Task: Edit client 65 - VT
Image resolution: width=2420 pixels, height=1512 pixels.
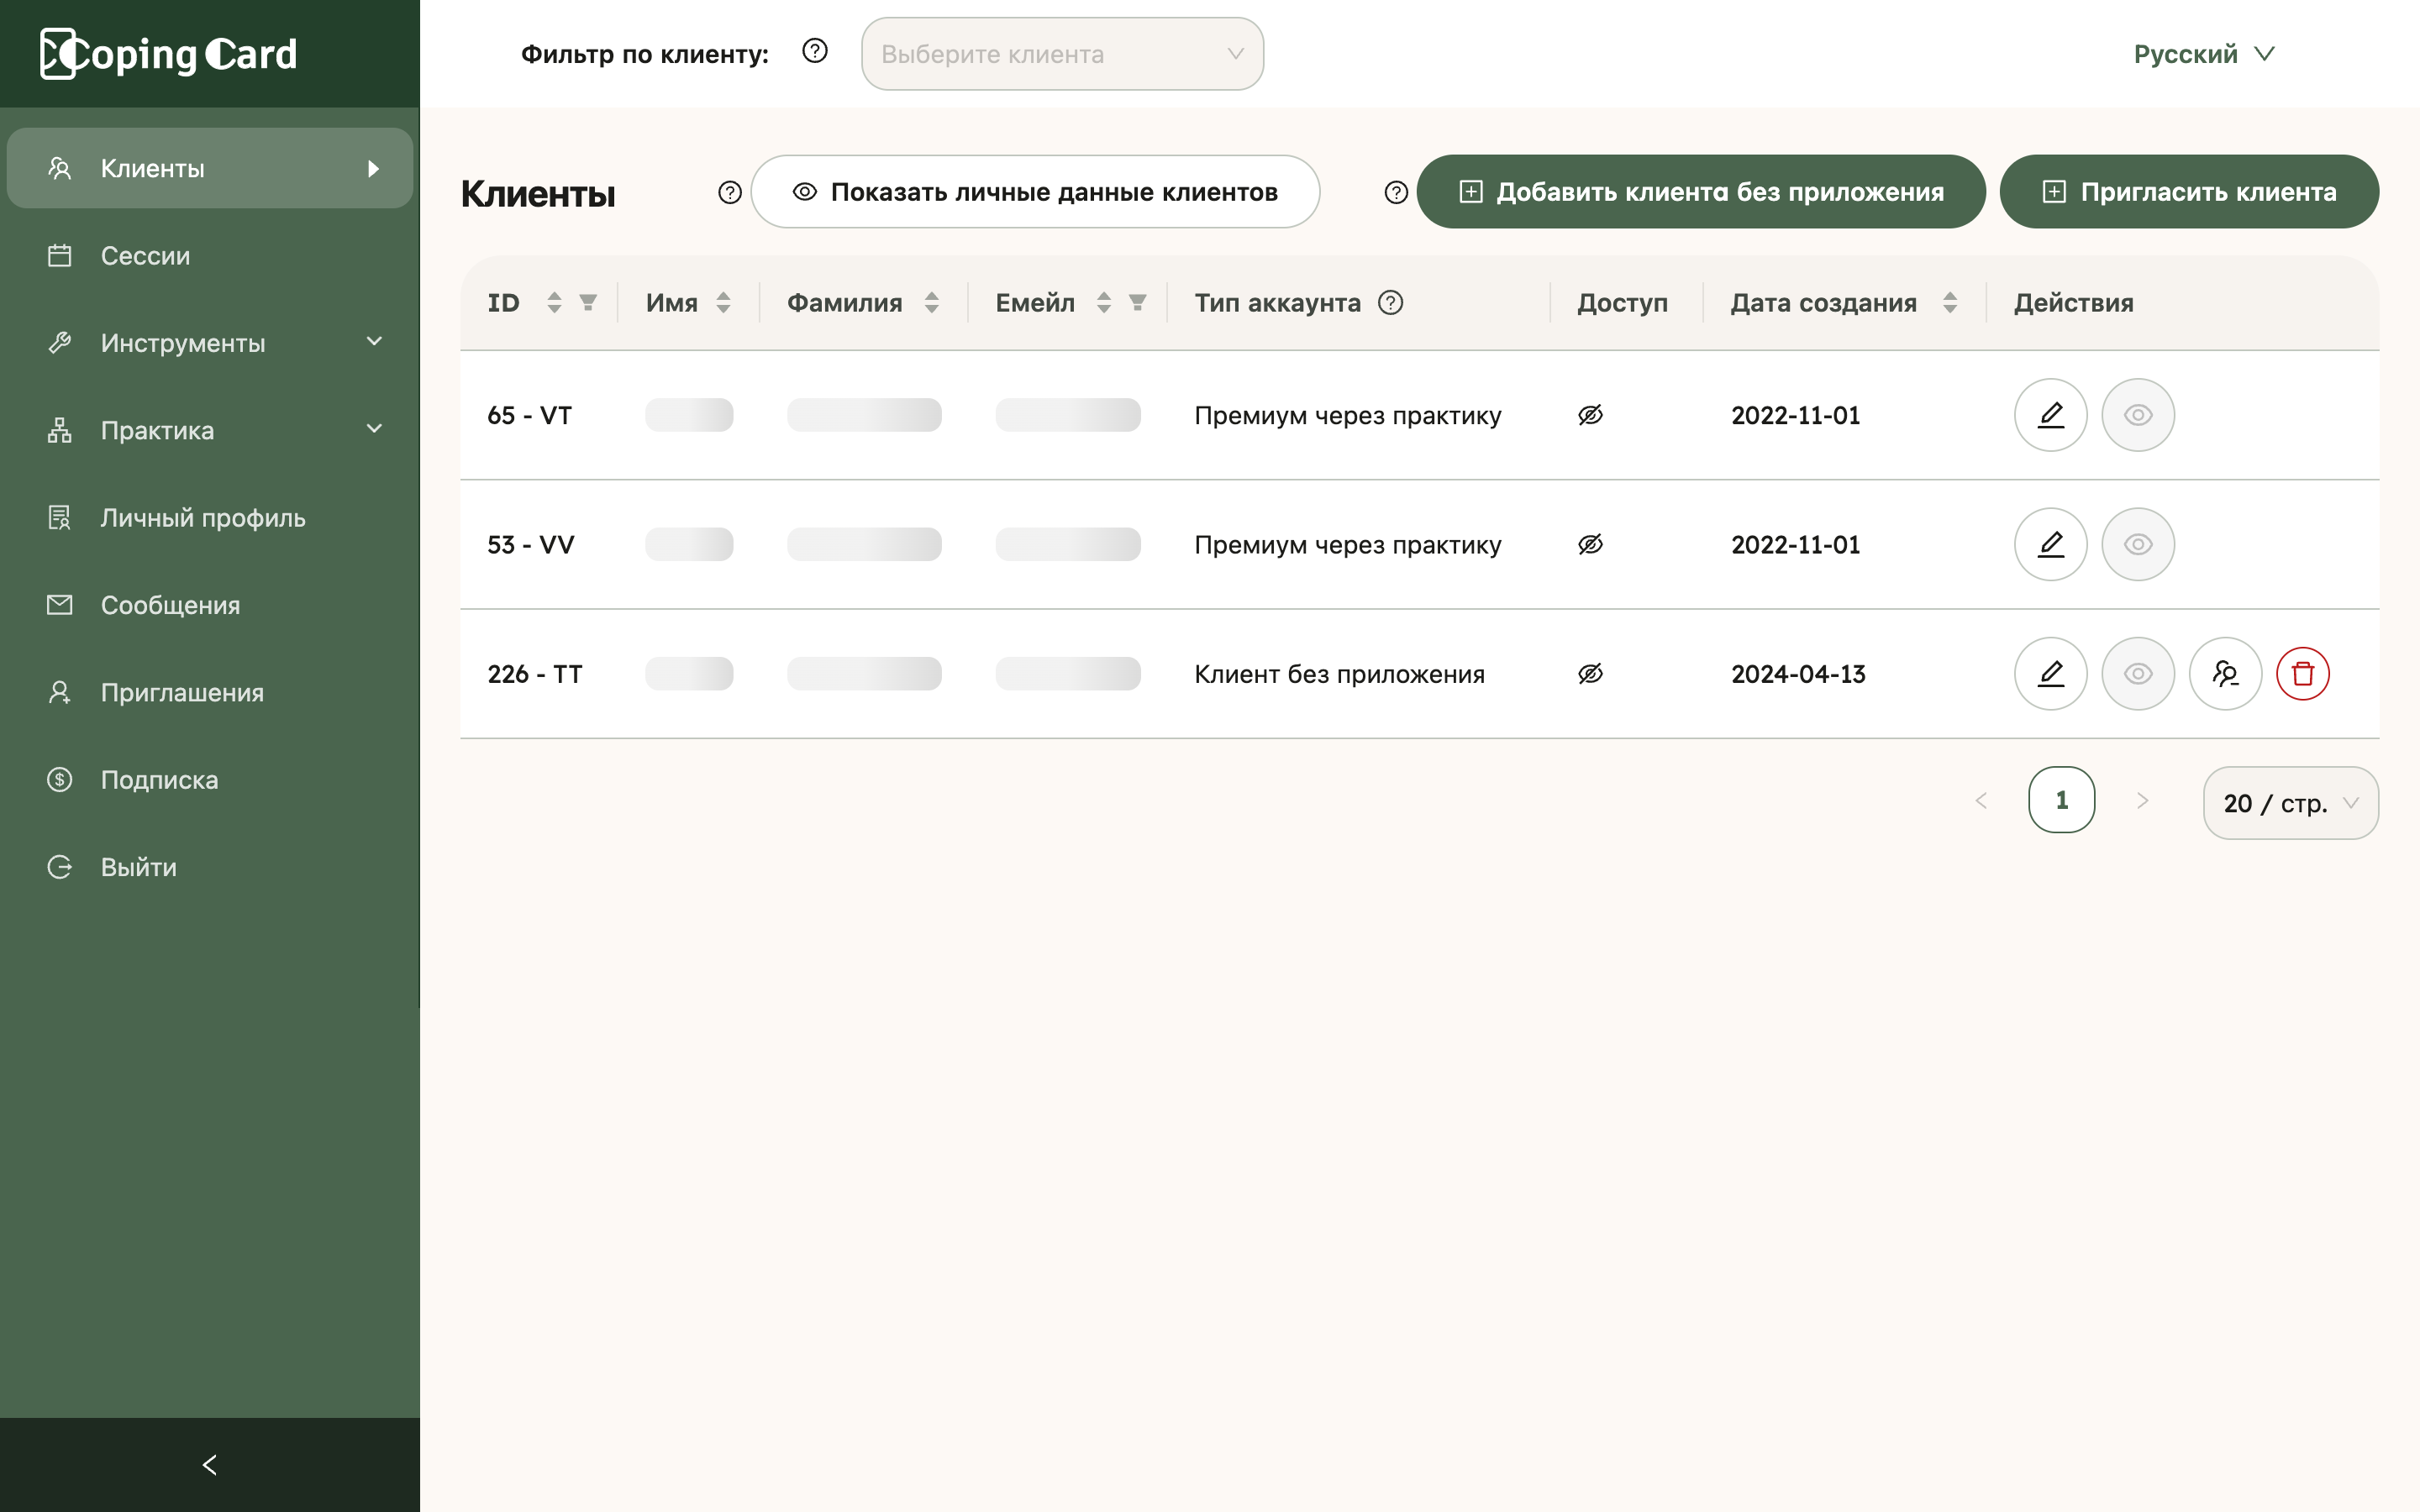Action: click(2050, 415)
